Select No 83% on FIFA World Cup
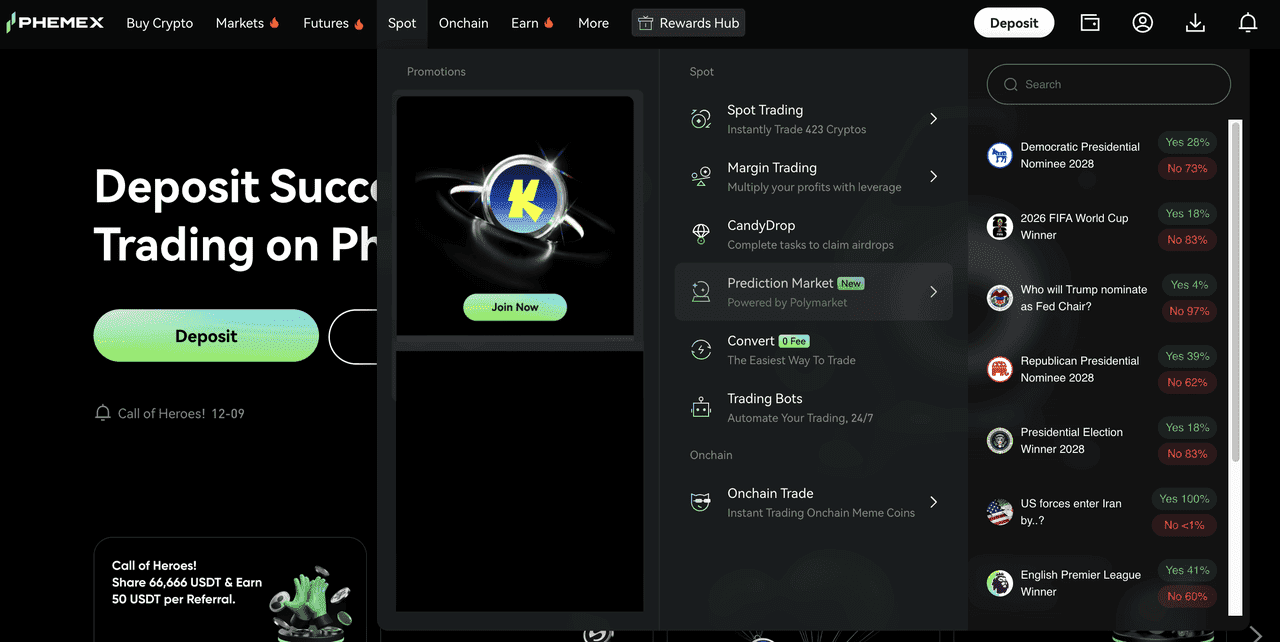 1187,240
